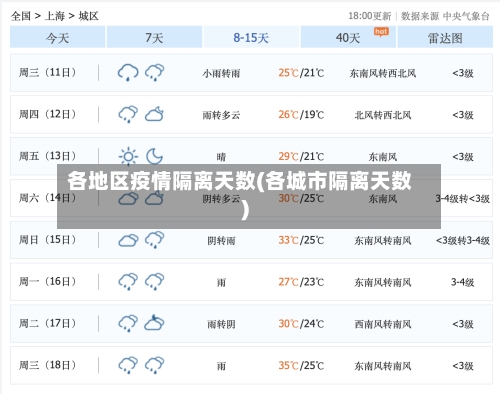Click the hot badge on 40天

(381, 32)
